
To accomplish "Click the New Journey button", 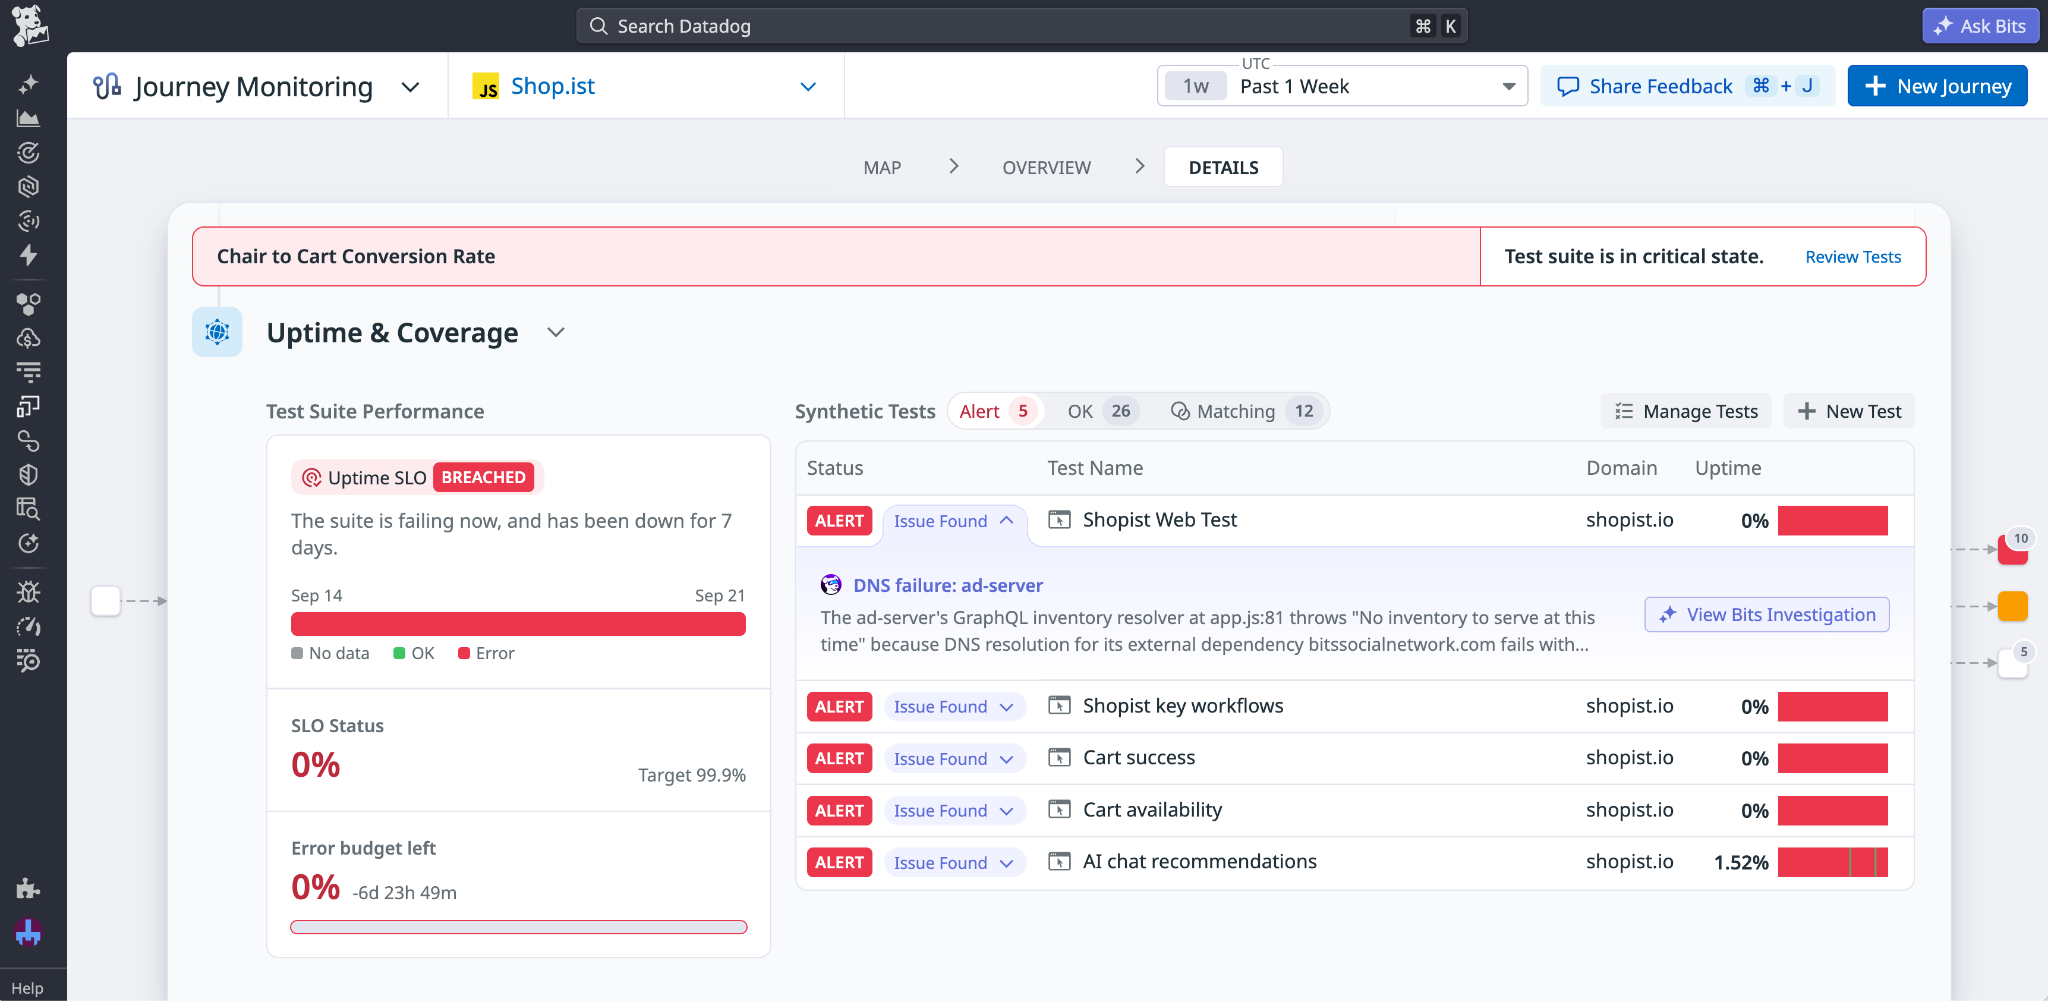I will [1937, 86].
